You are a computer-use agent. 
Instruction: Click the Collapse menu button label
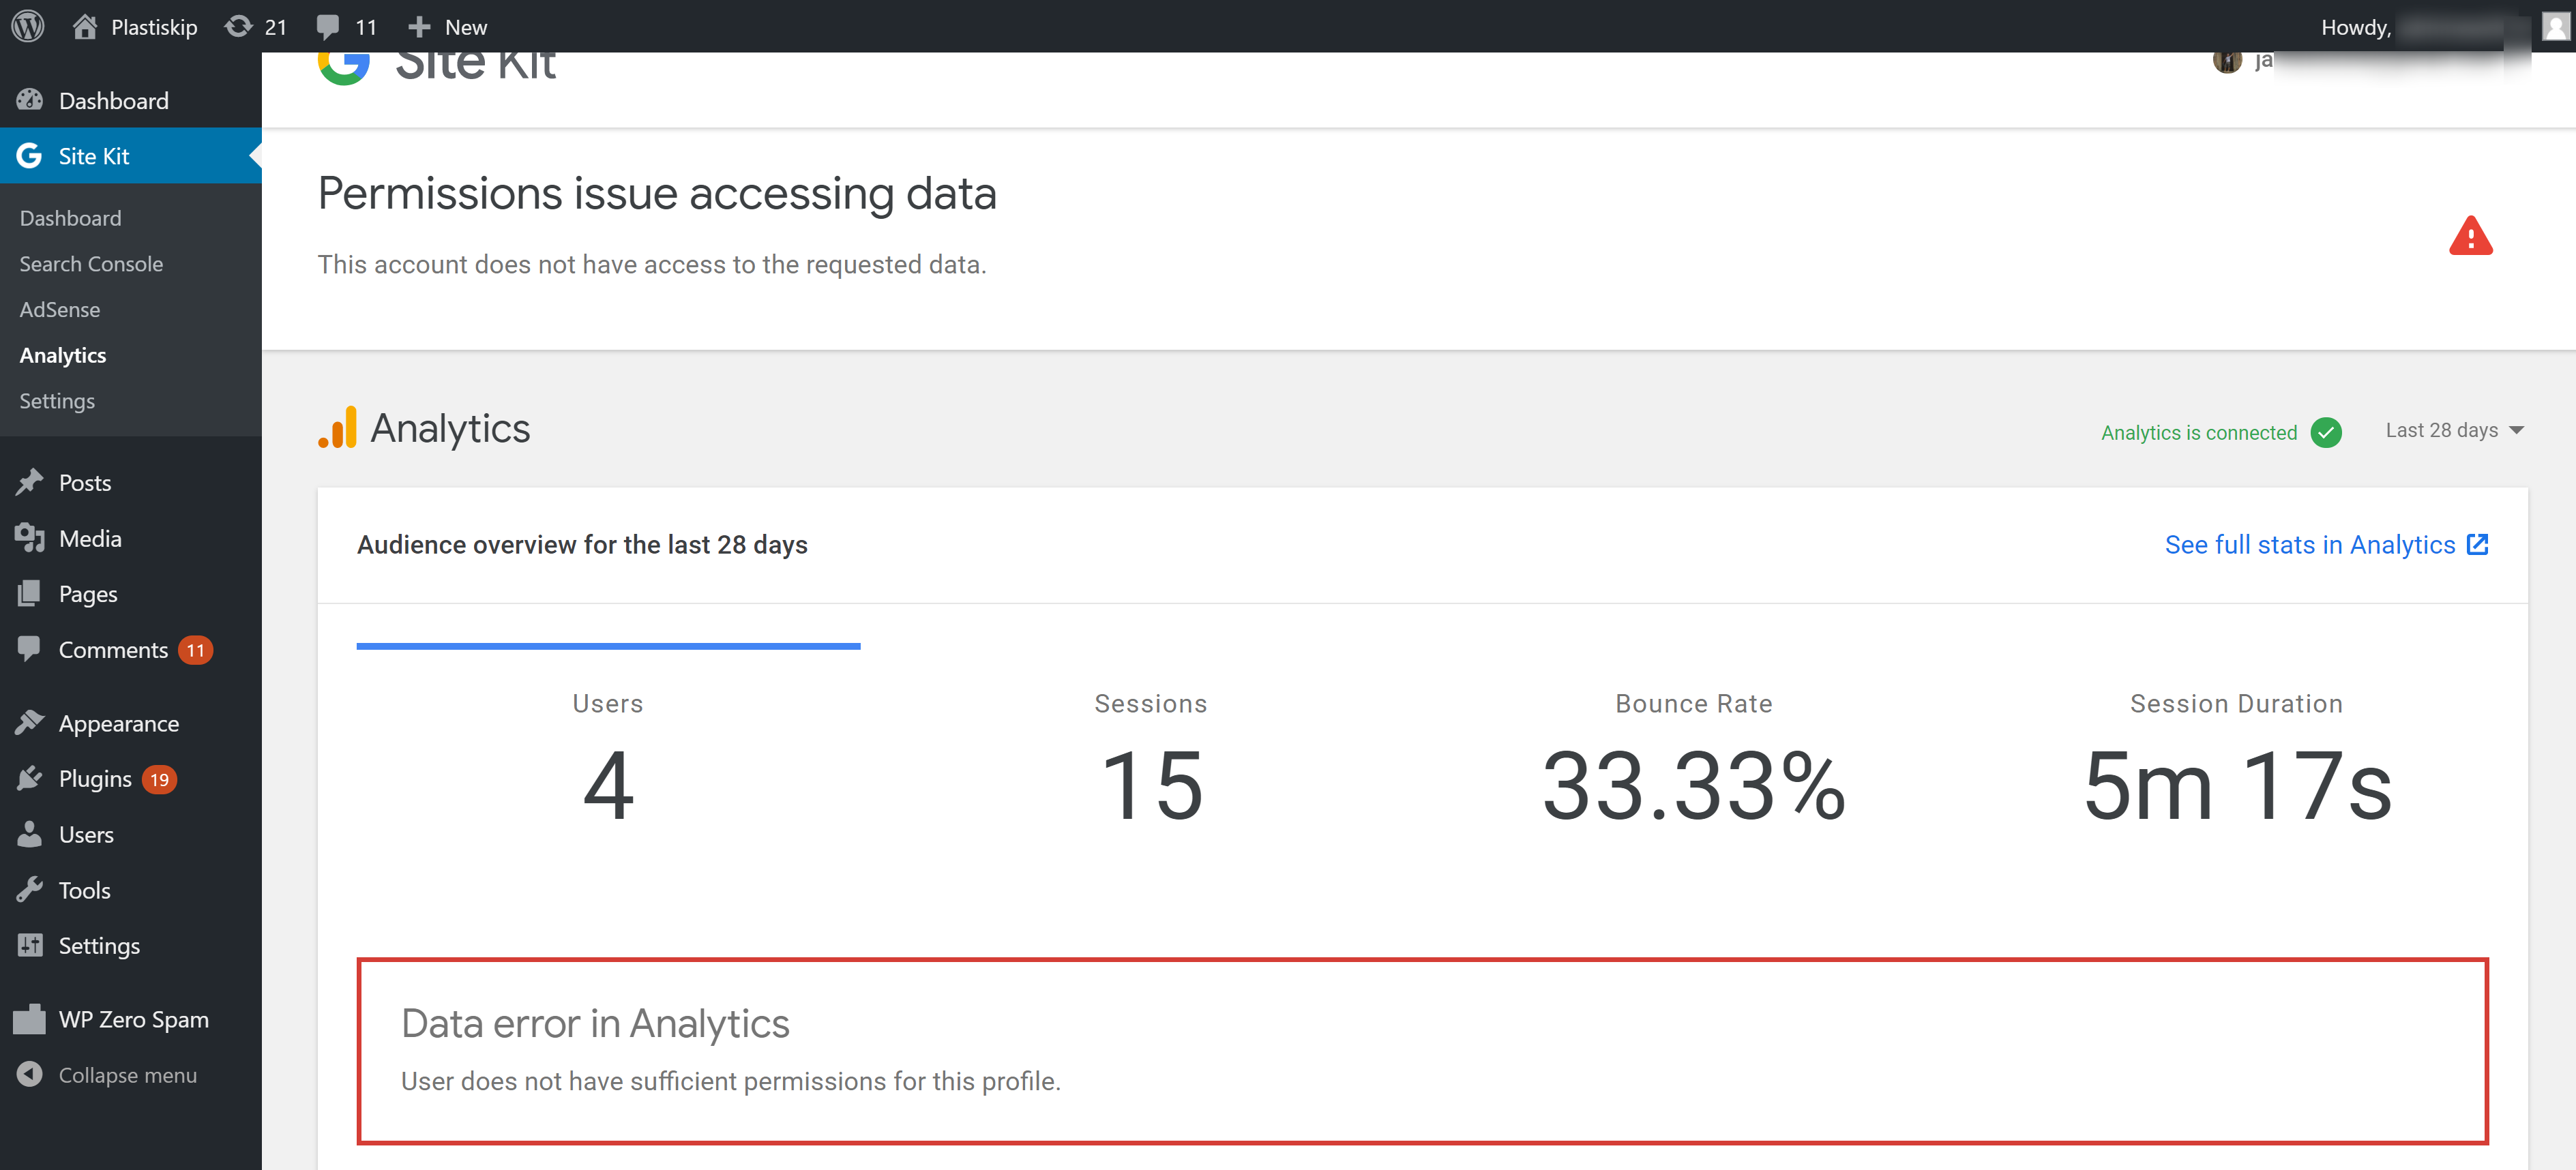pyautogui.click(x=128, y=1075)
